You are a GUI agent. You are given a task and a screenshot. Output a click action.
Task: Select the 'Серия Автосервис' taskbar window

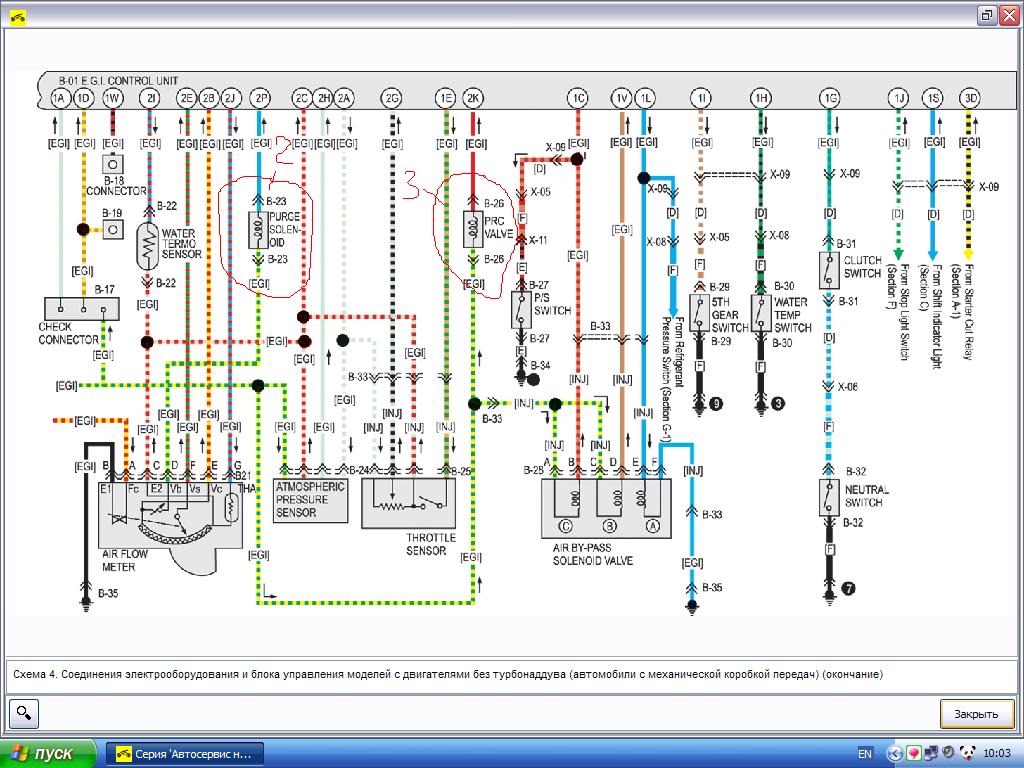[184, 753]
